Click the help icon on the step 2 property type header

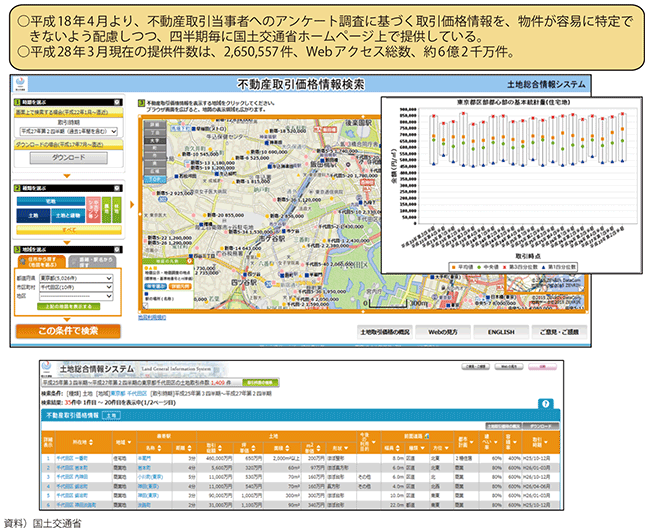point(117,188)
